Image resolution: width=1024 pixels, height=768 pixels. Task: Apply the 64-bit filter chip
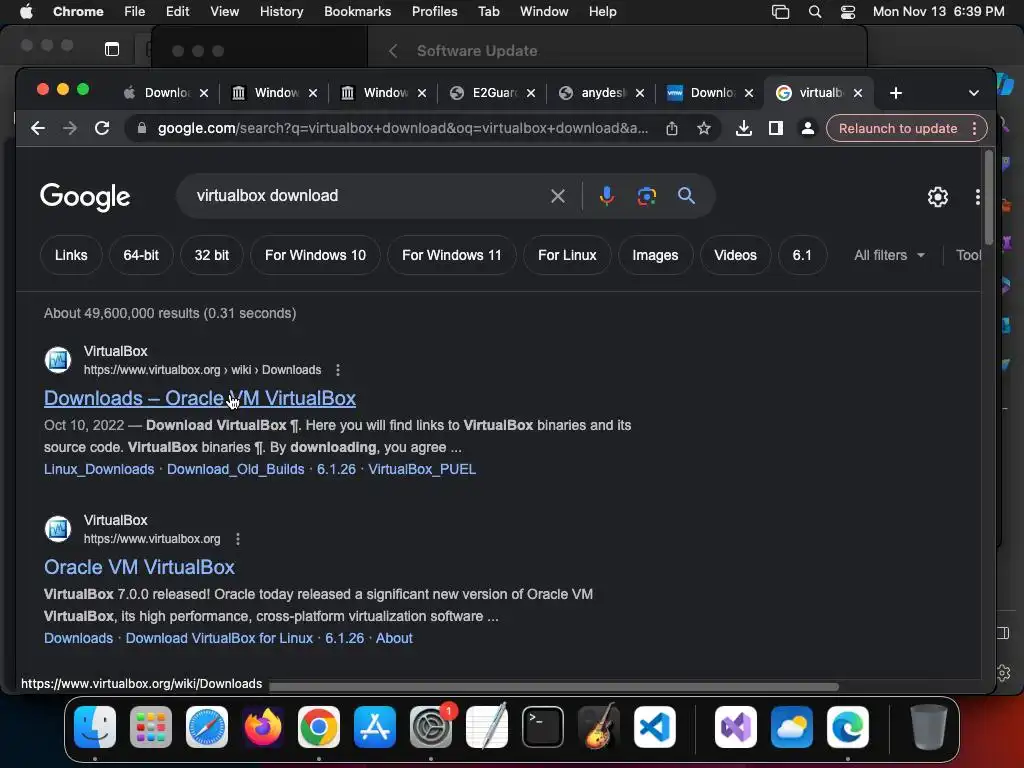tap(141, 255)
